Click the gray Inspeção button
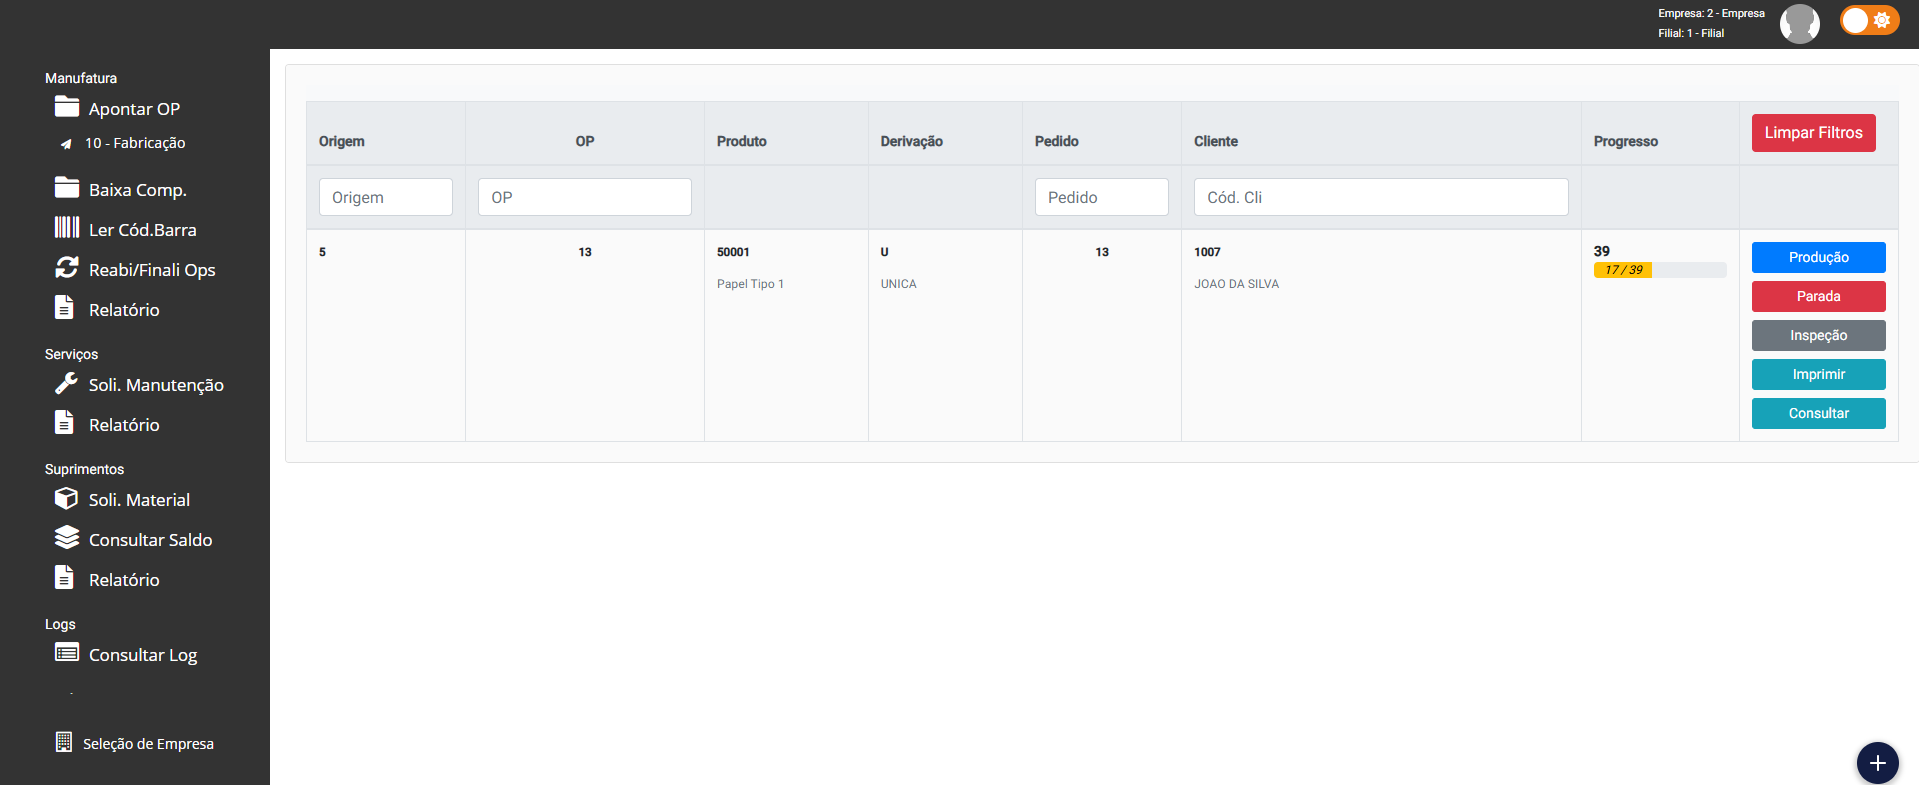 [1818, 335]
